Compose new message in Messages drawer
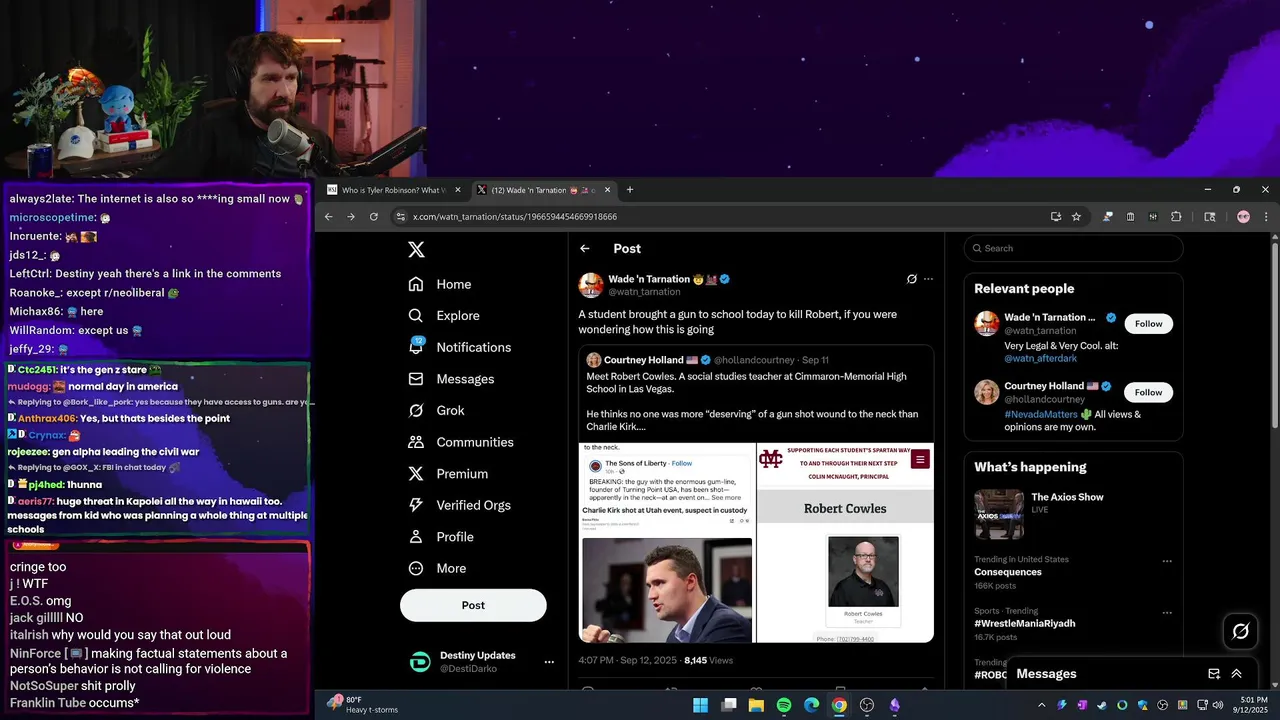The image size is (1280, 720). (1214, 674)
